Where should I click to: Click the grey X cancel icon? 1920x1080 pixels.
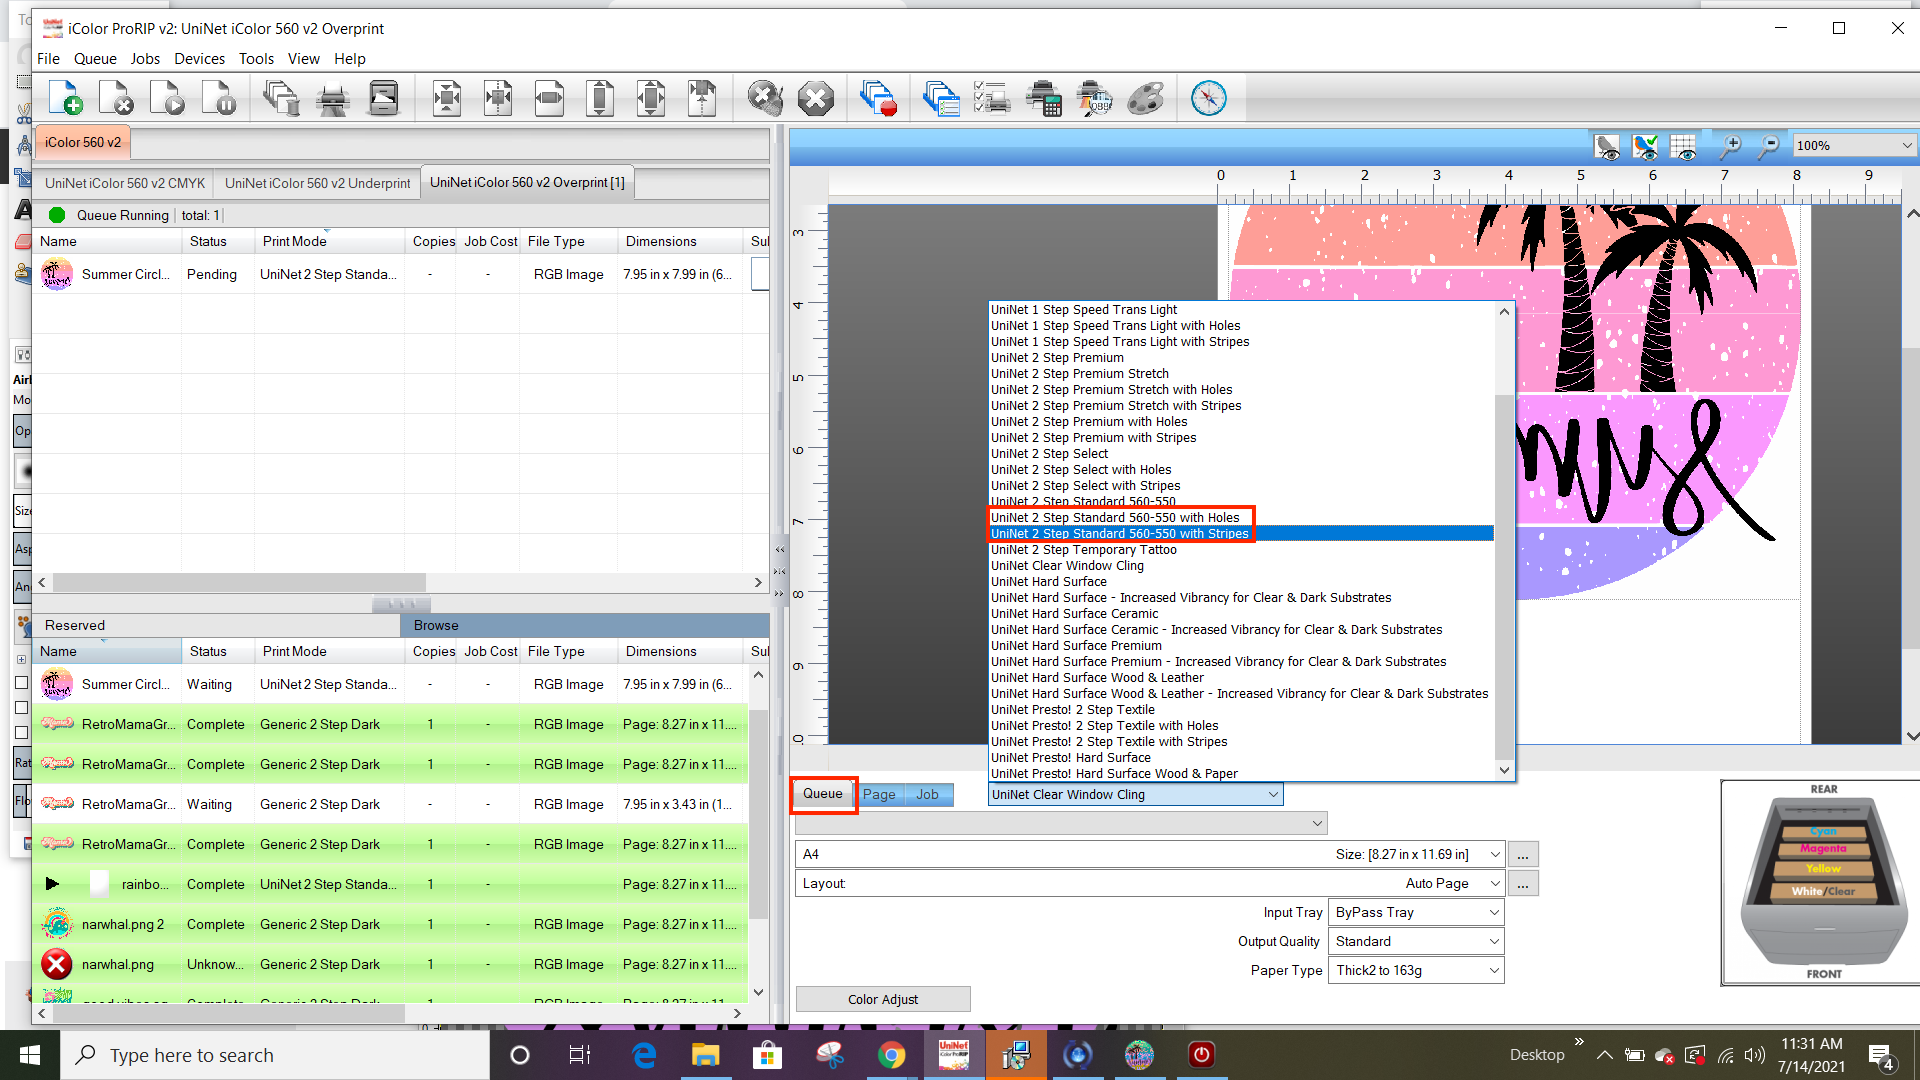[816, 98]
